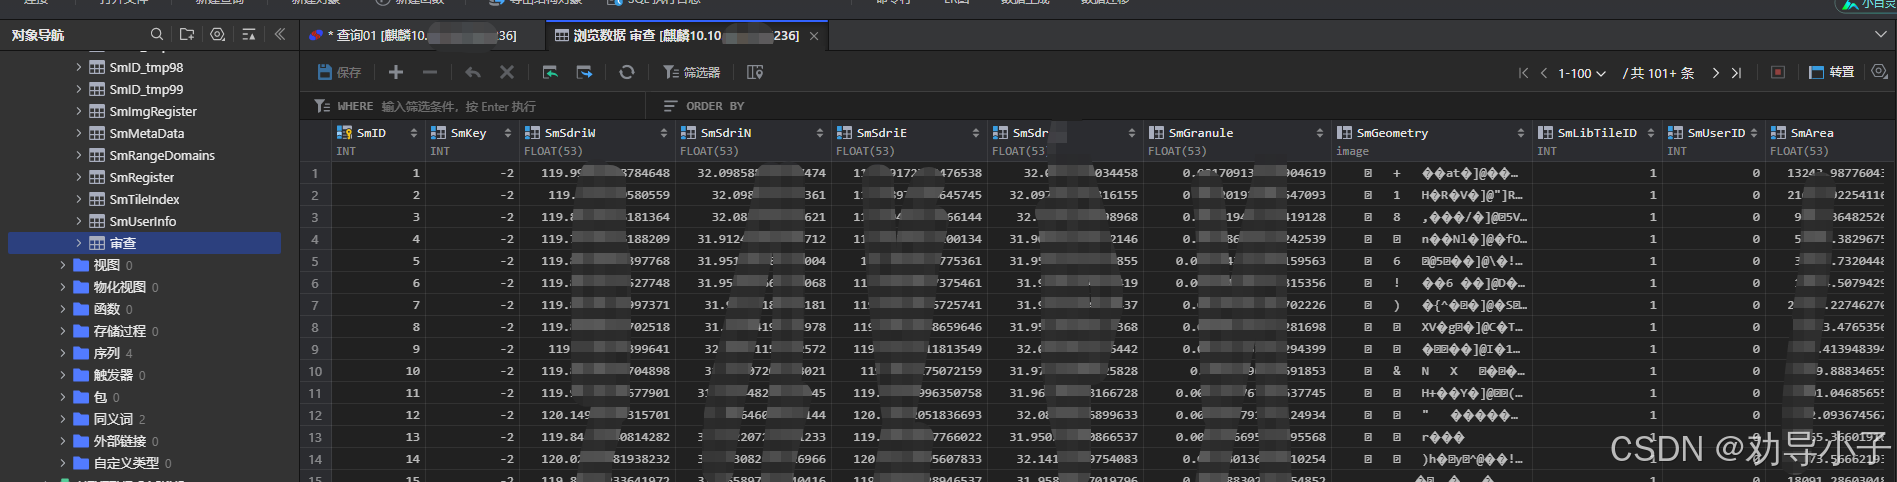1897x482 pixels.
Task: Open navigator settings hexagon icon
Action: coord(218,35)
